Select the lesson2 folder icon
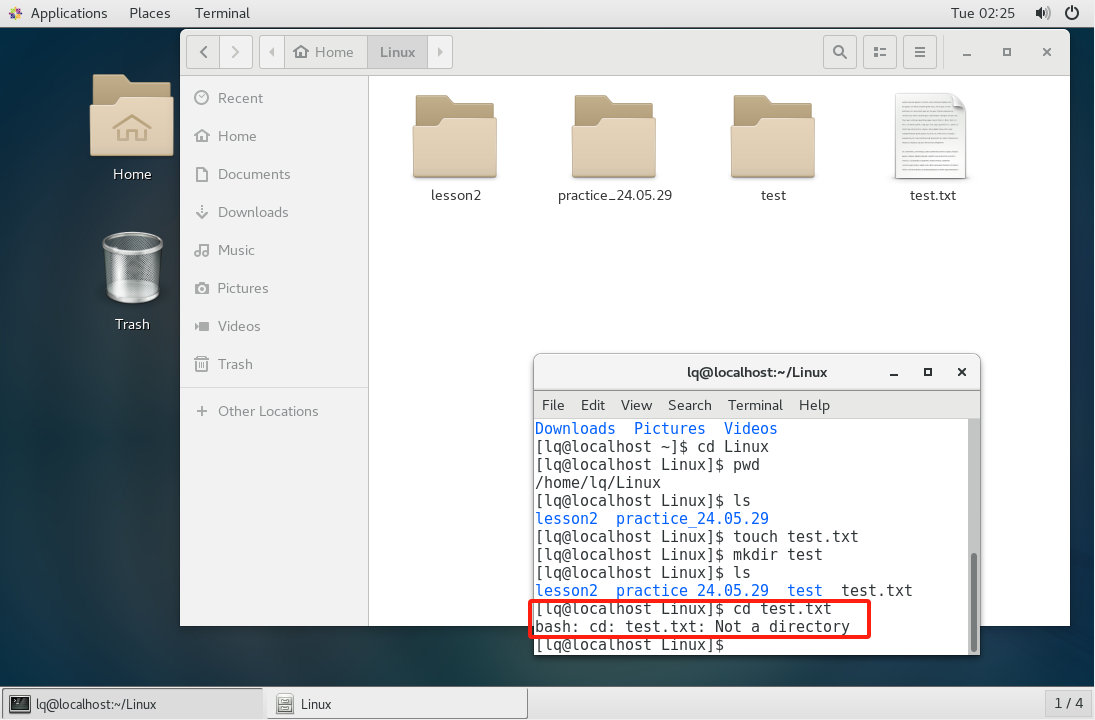The image size is (1095, 720). 455,136
